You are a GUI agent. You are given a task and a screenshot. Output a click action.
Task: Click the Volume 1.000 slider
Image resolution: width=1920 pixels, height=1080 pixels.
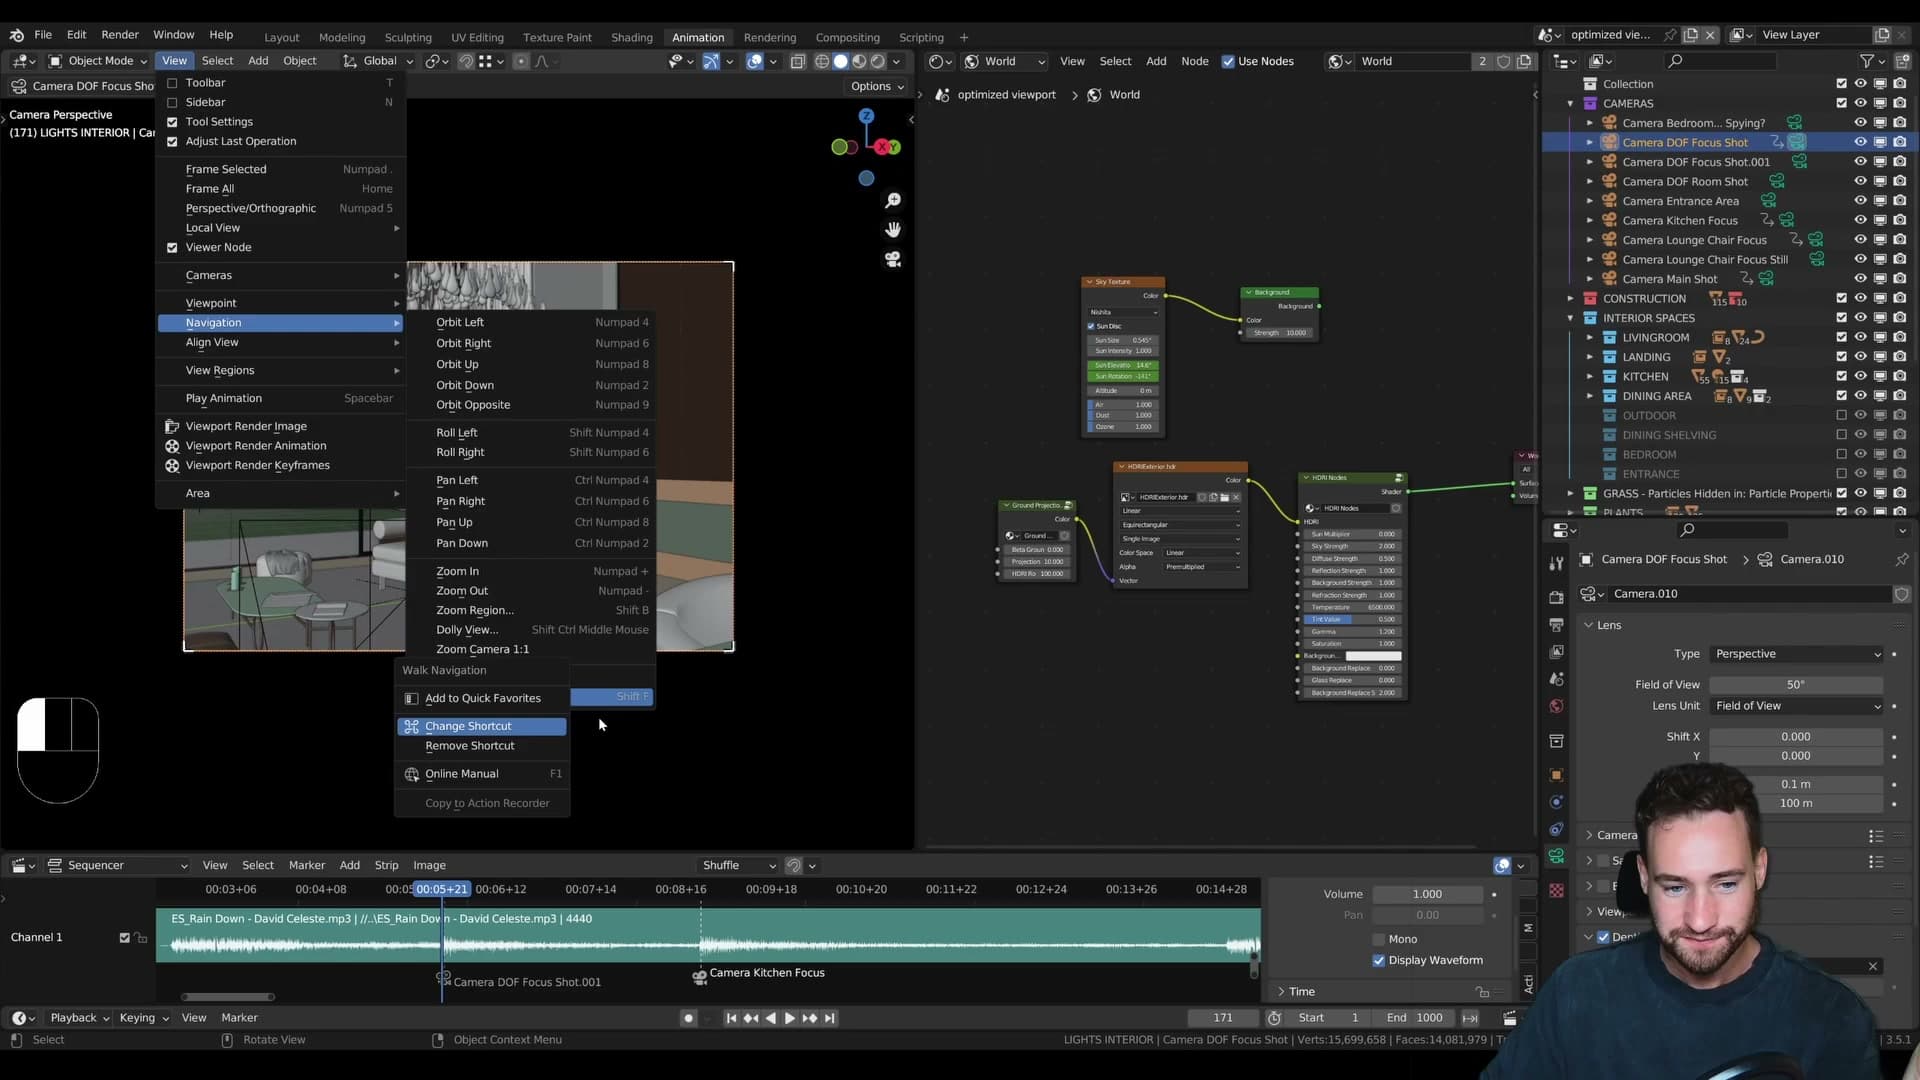pos(1427,894)
